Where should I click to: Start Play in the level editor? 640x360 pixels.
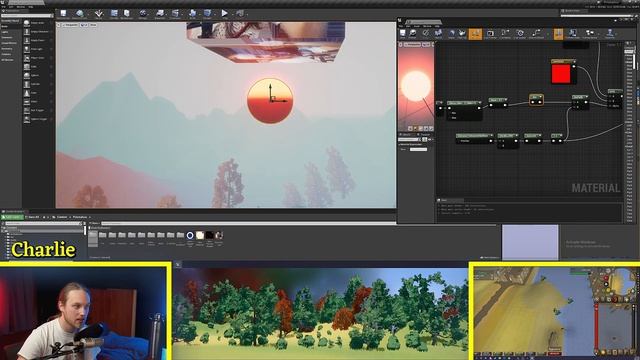click(x=224, y=14)
